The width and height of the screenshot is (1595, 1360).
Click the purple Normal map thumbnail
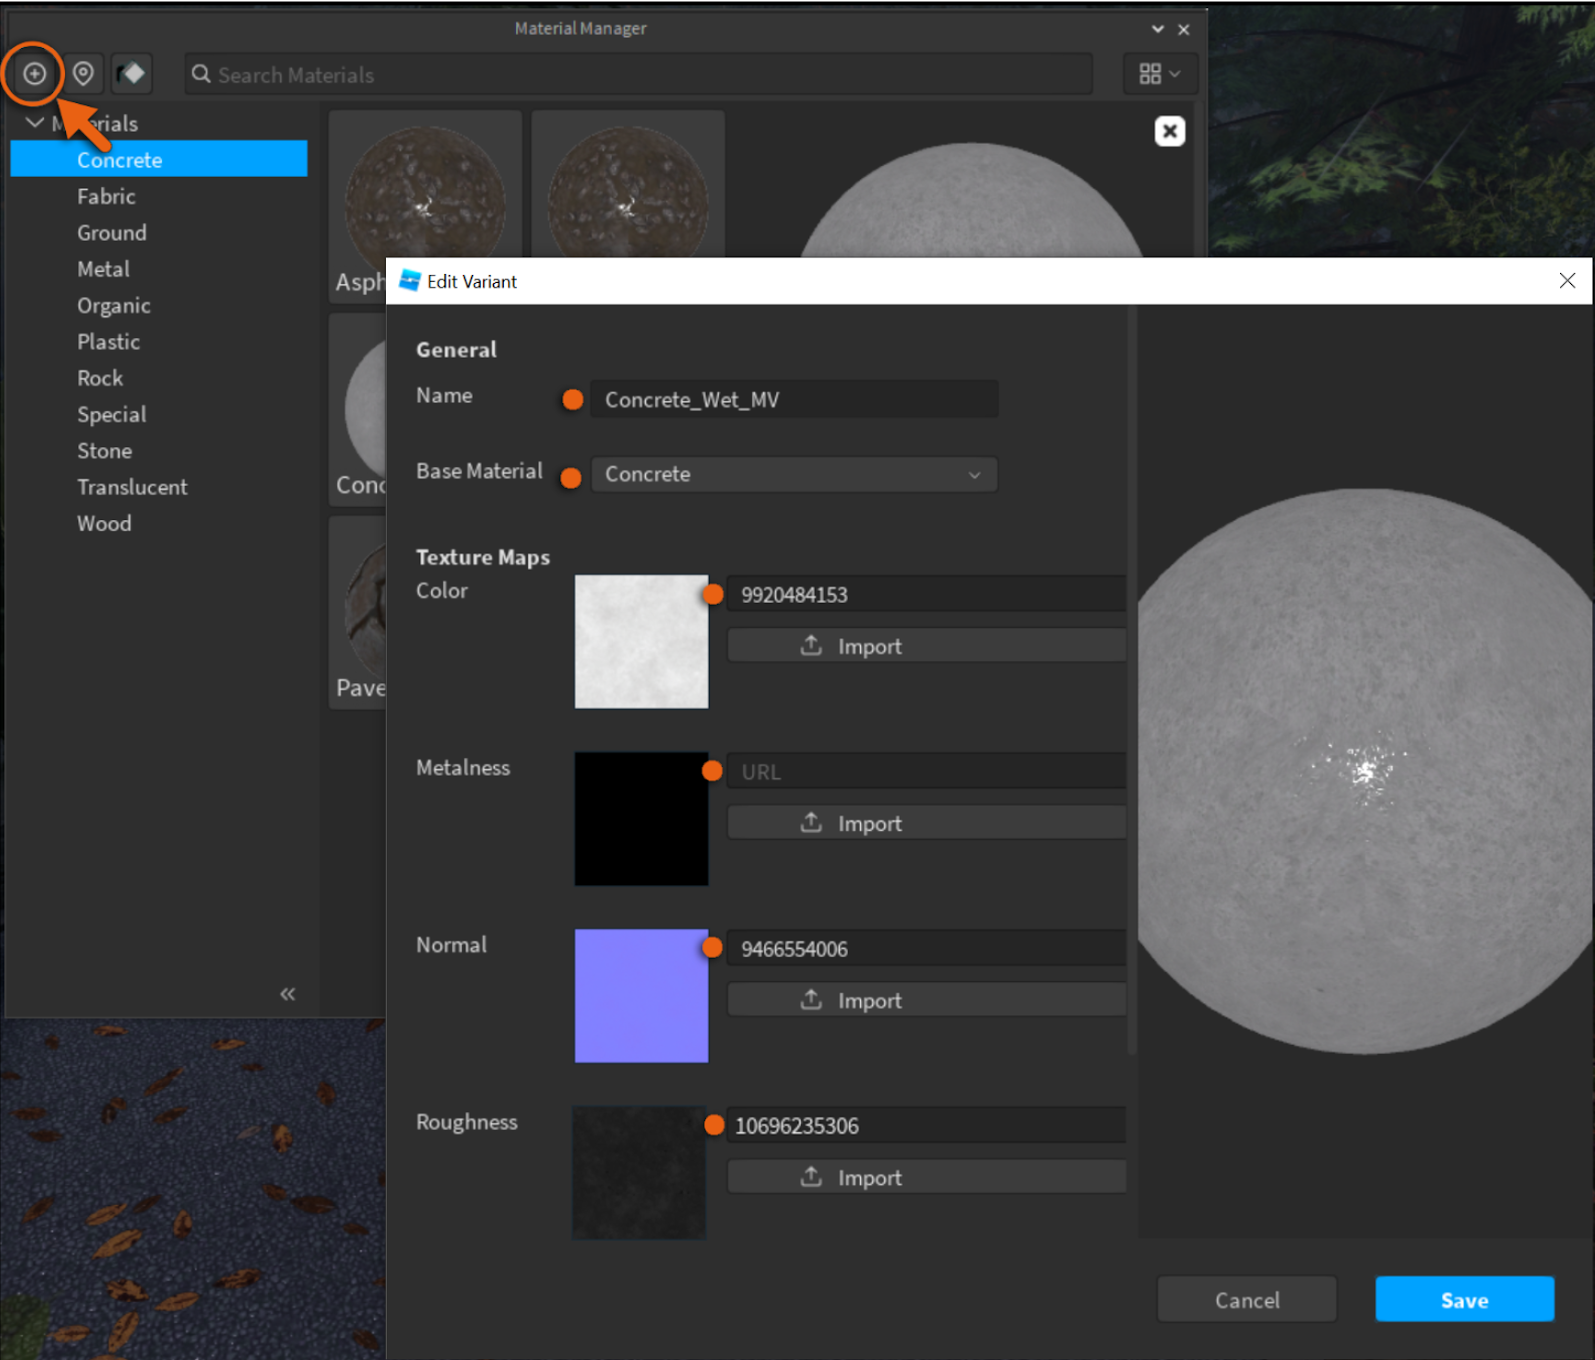click(x=641, y=995)
